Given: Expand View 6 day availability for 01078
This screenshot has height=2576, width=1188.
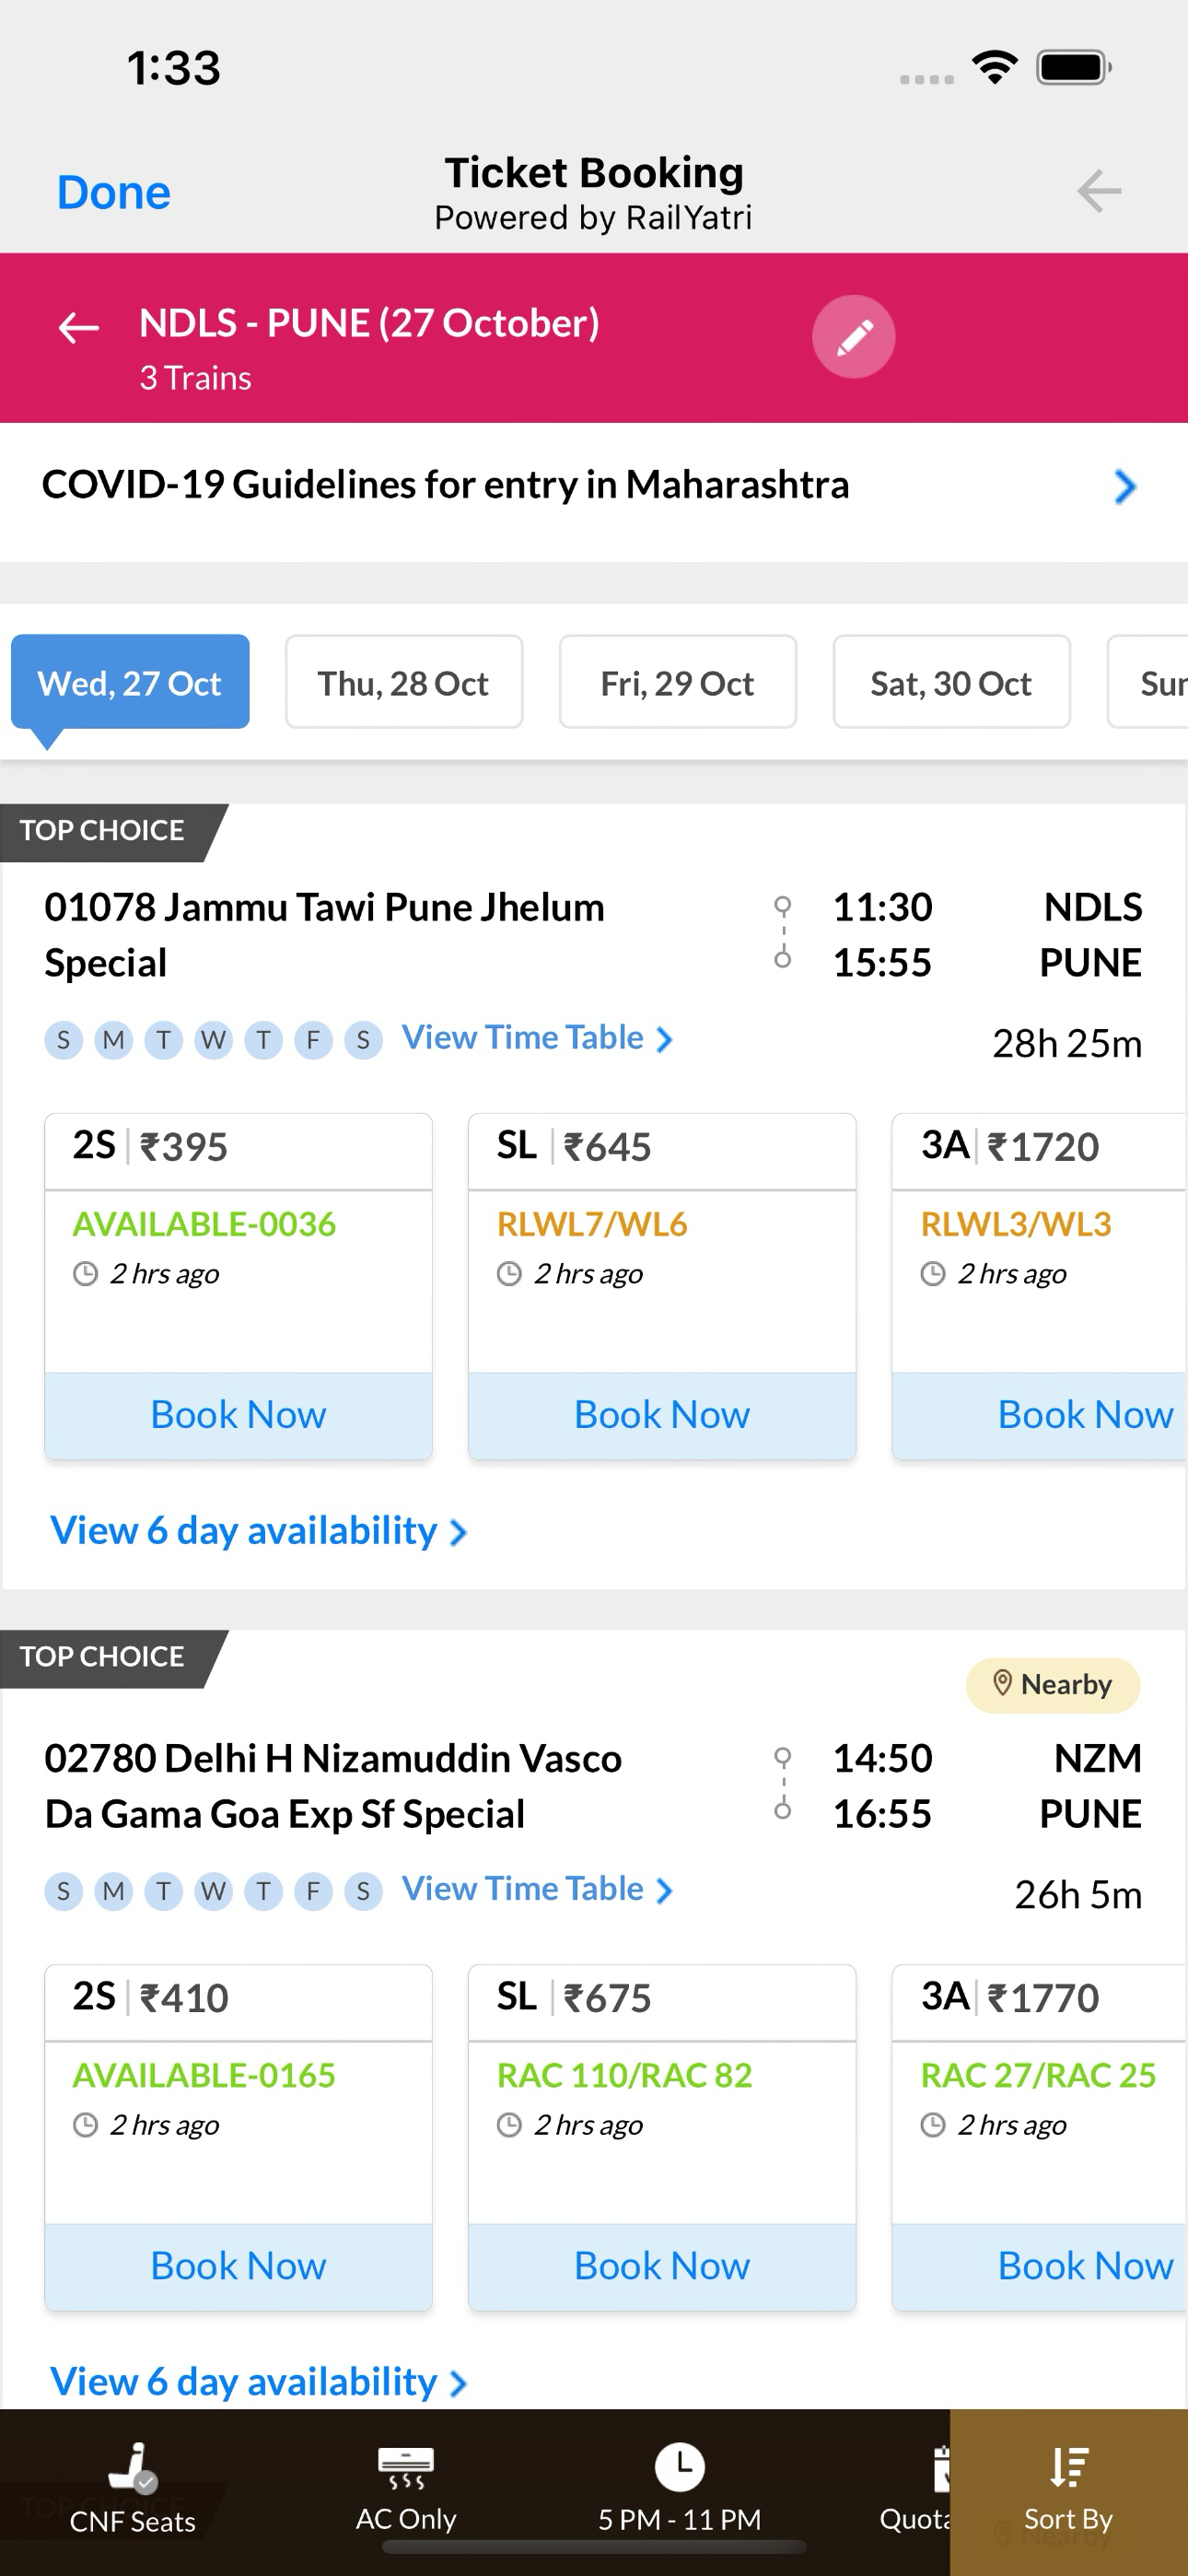Looking at the screenshot, I should 259,1531.
